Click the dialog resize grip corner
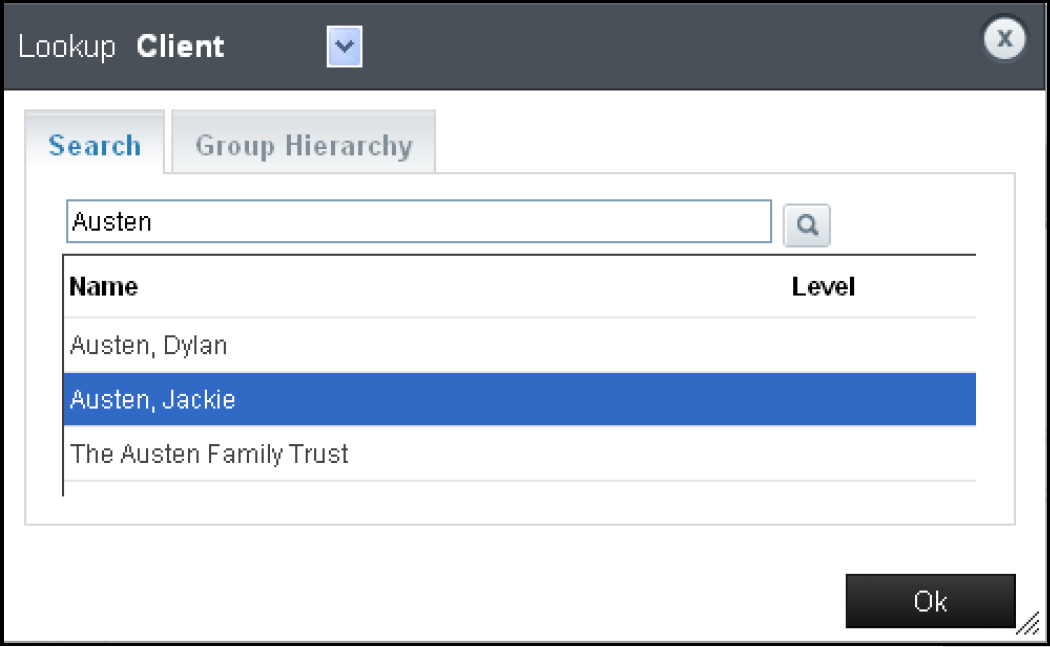Image resolution: width=1050 pixels, height=647 pixels. coord(1028,626)
